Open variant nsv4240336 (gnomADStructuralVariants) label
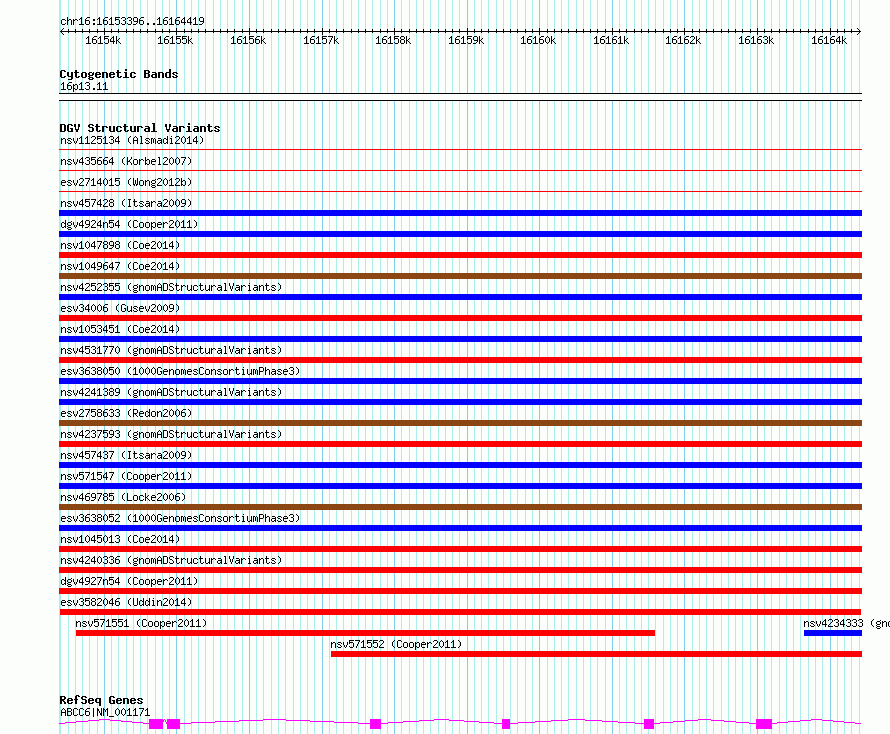The width and height of the screenshot is (890, 734). tap(171, 560)
